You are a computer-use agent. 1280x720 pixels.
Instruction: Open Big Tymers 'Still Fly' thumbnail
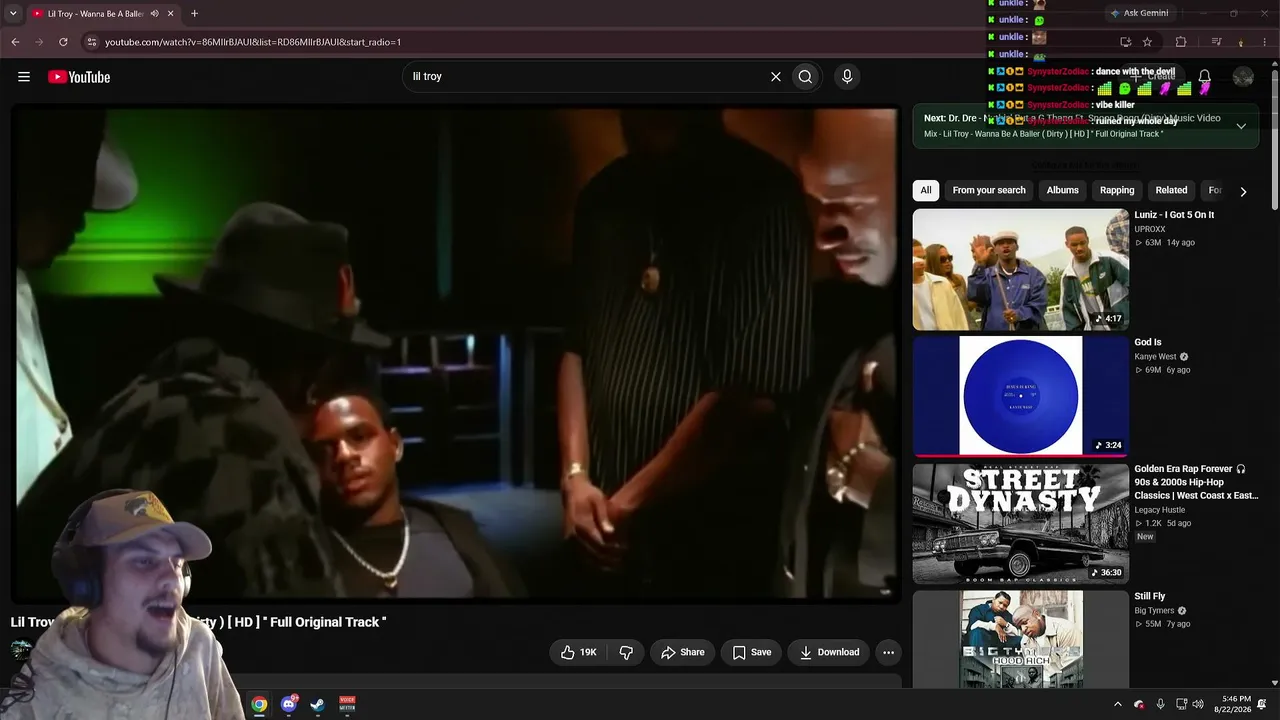(1020, 639)
